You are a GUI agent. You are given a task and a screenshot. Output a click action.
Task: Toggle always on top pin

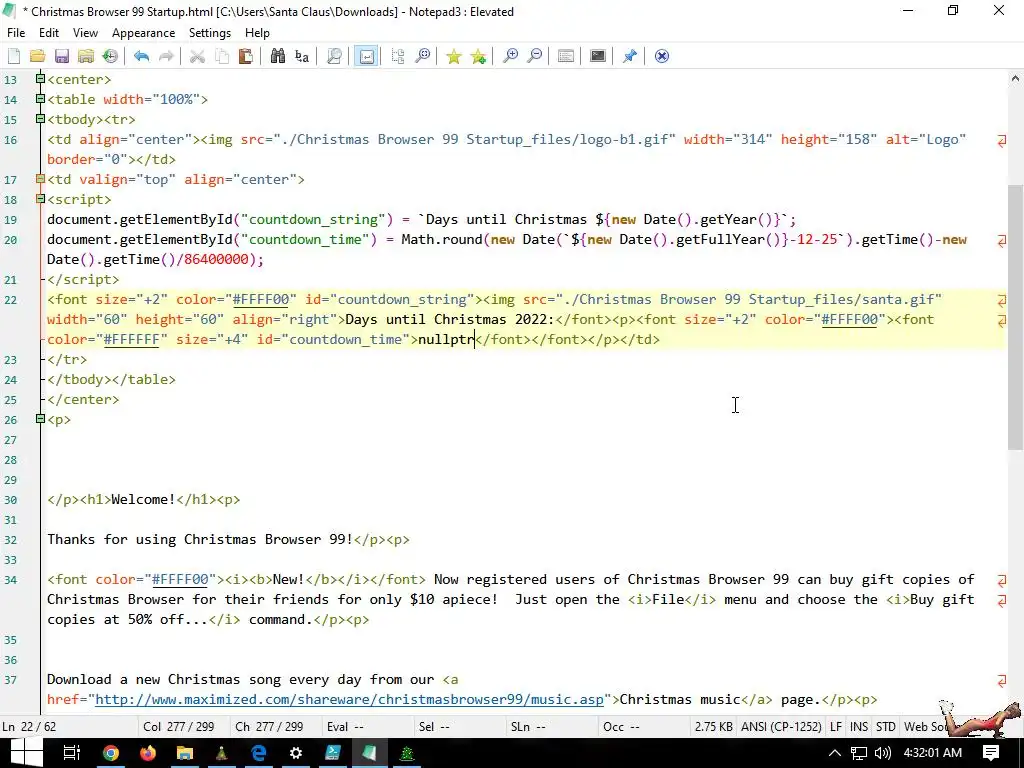tap(630, 56)
